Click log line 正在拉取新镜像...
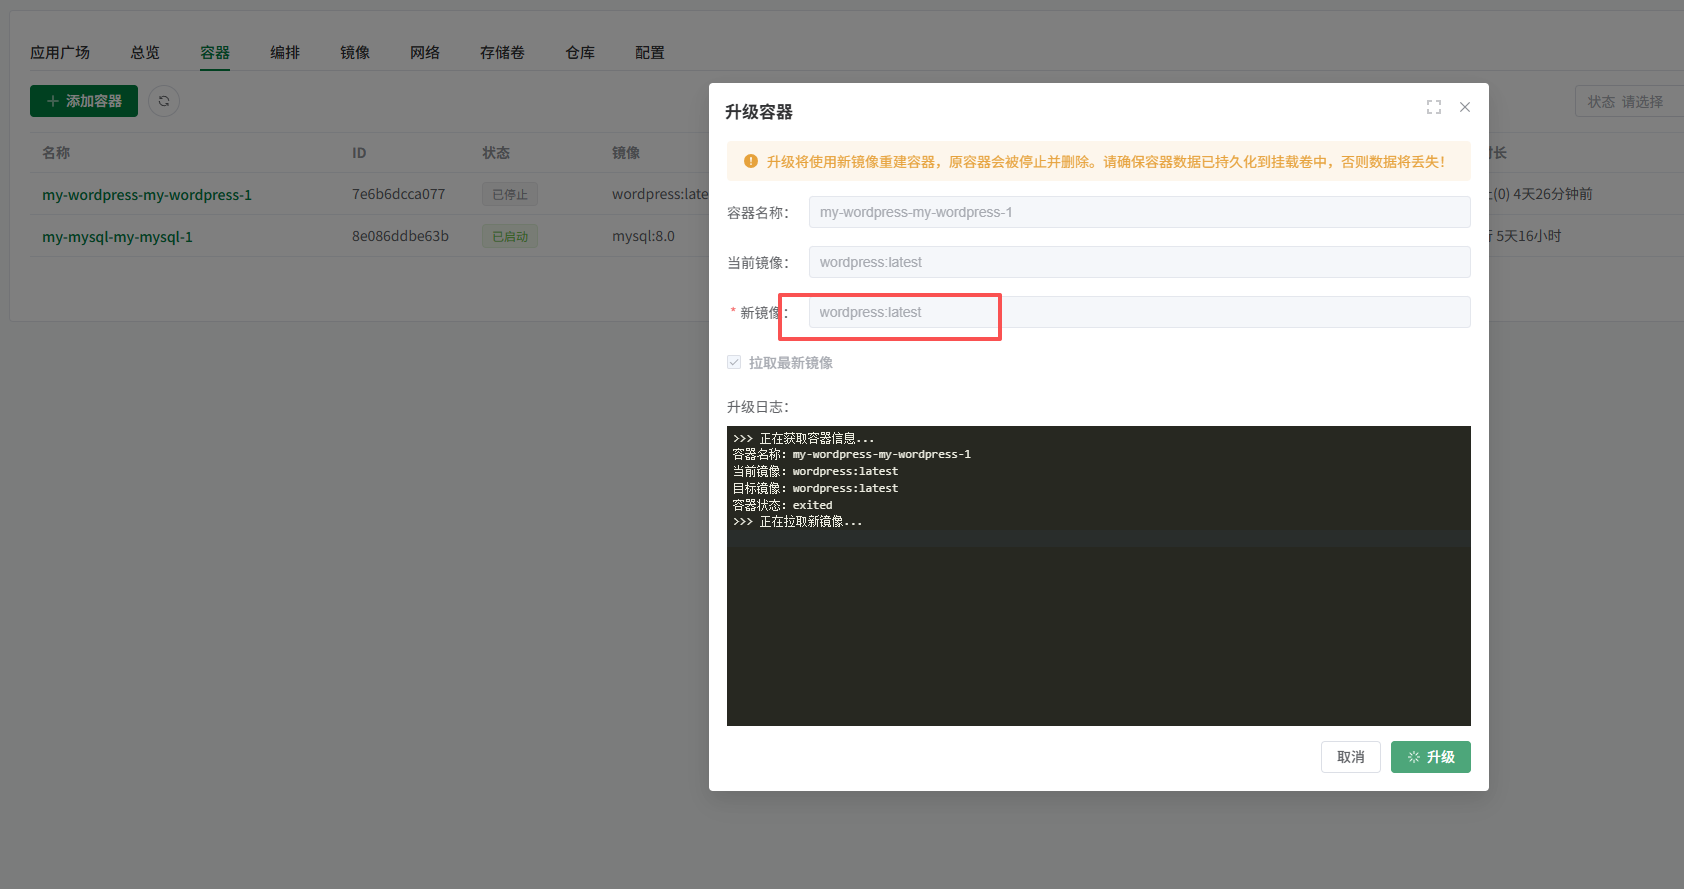The width and height of the screenshot is (1684, 889). pos(797,522)
